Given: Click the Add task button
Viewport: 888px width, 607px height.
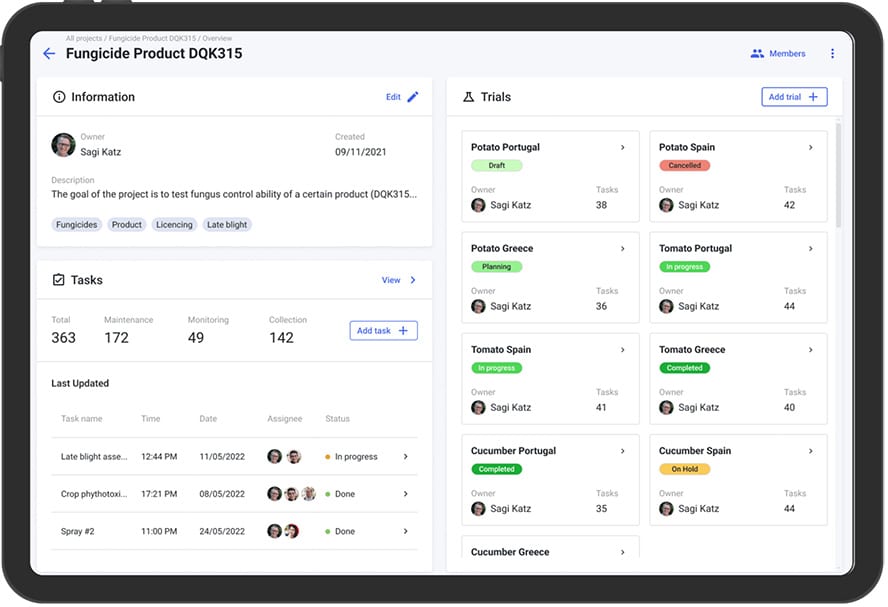Looking at the screenshot, I should (383, 331).
